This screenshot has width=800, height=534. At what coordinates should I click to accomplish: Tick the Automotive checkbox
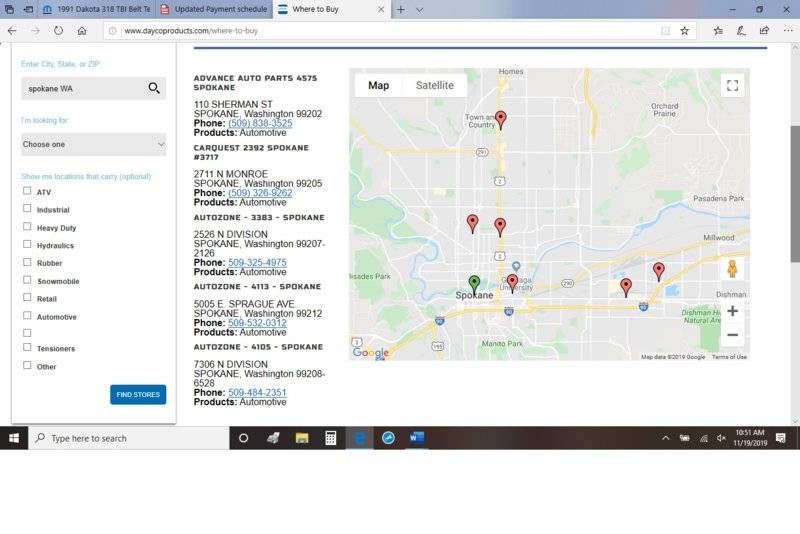28,316
